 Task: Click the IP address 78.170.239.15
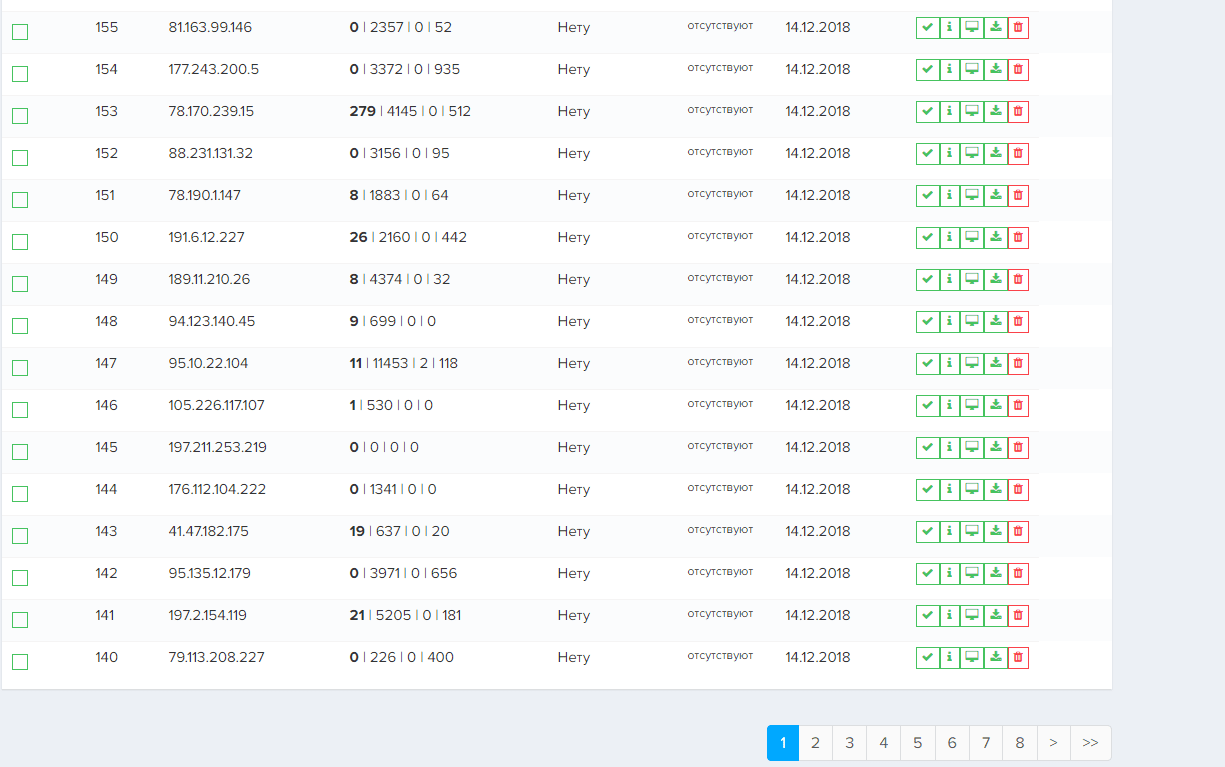tap(209, 112)
